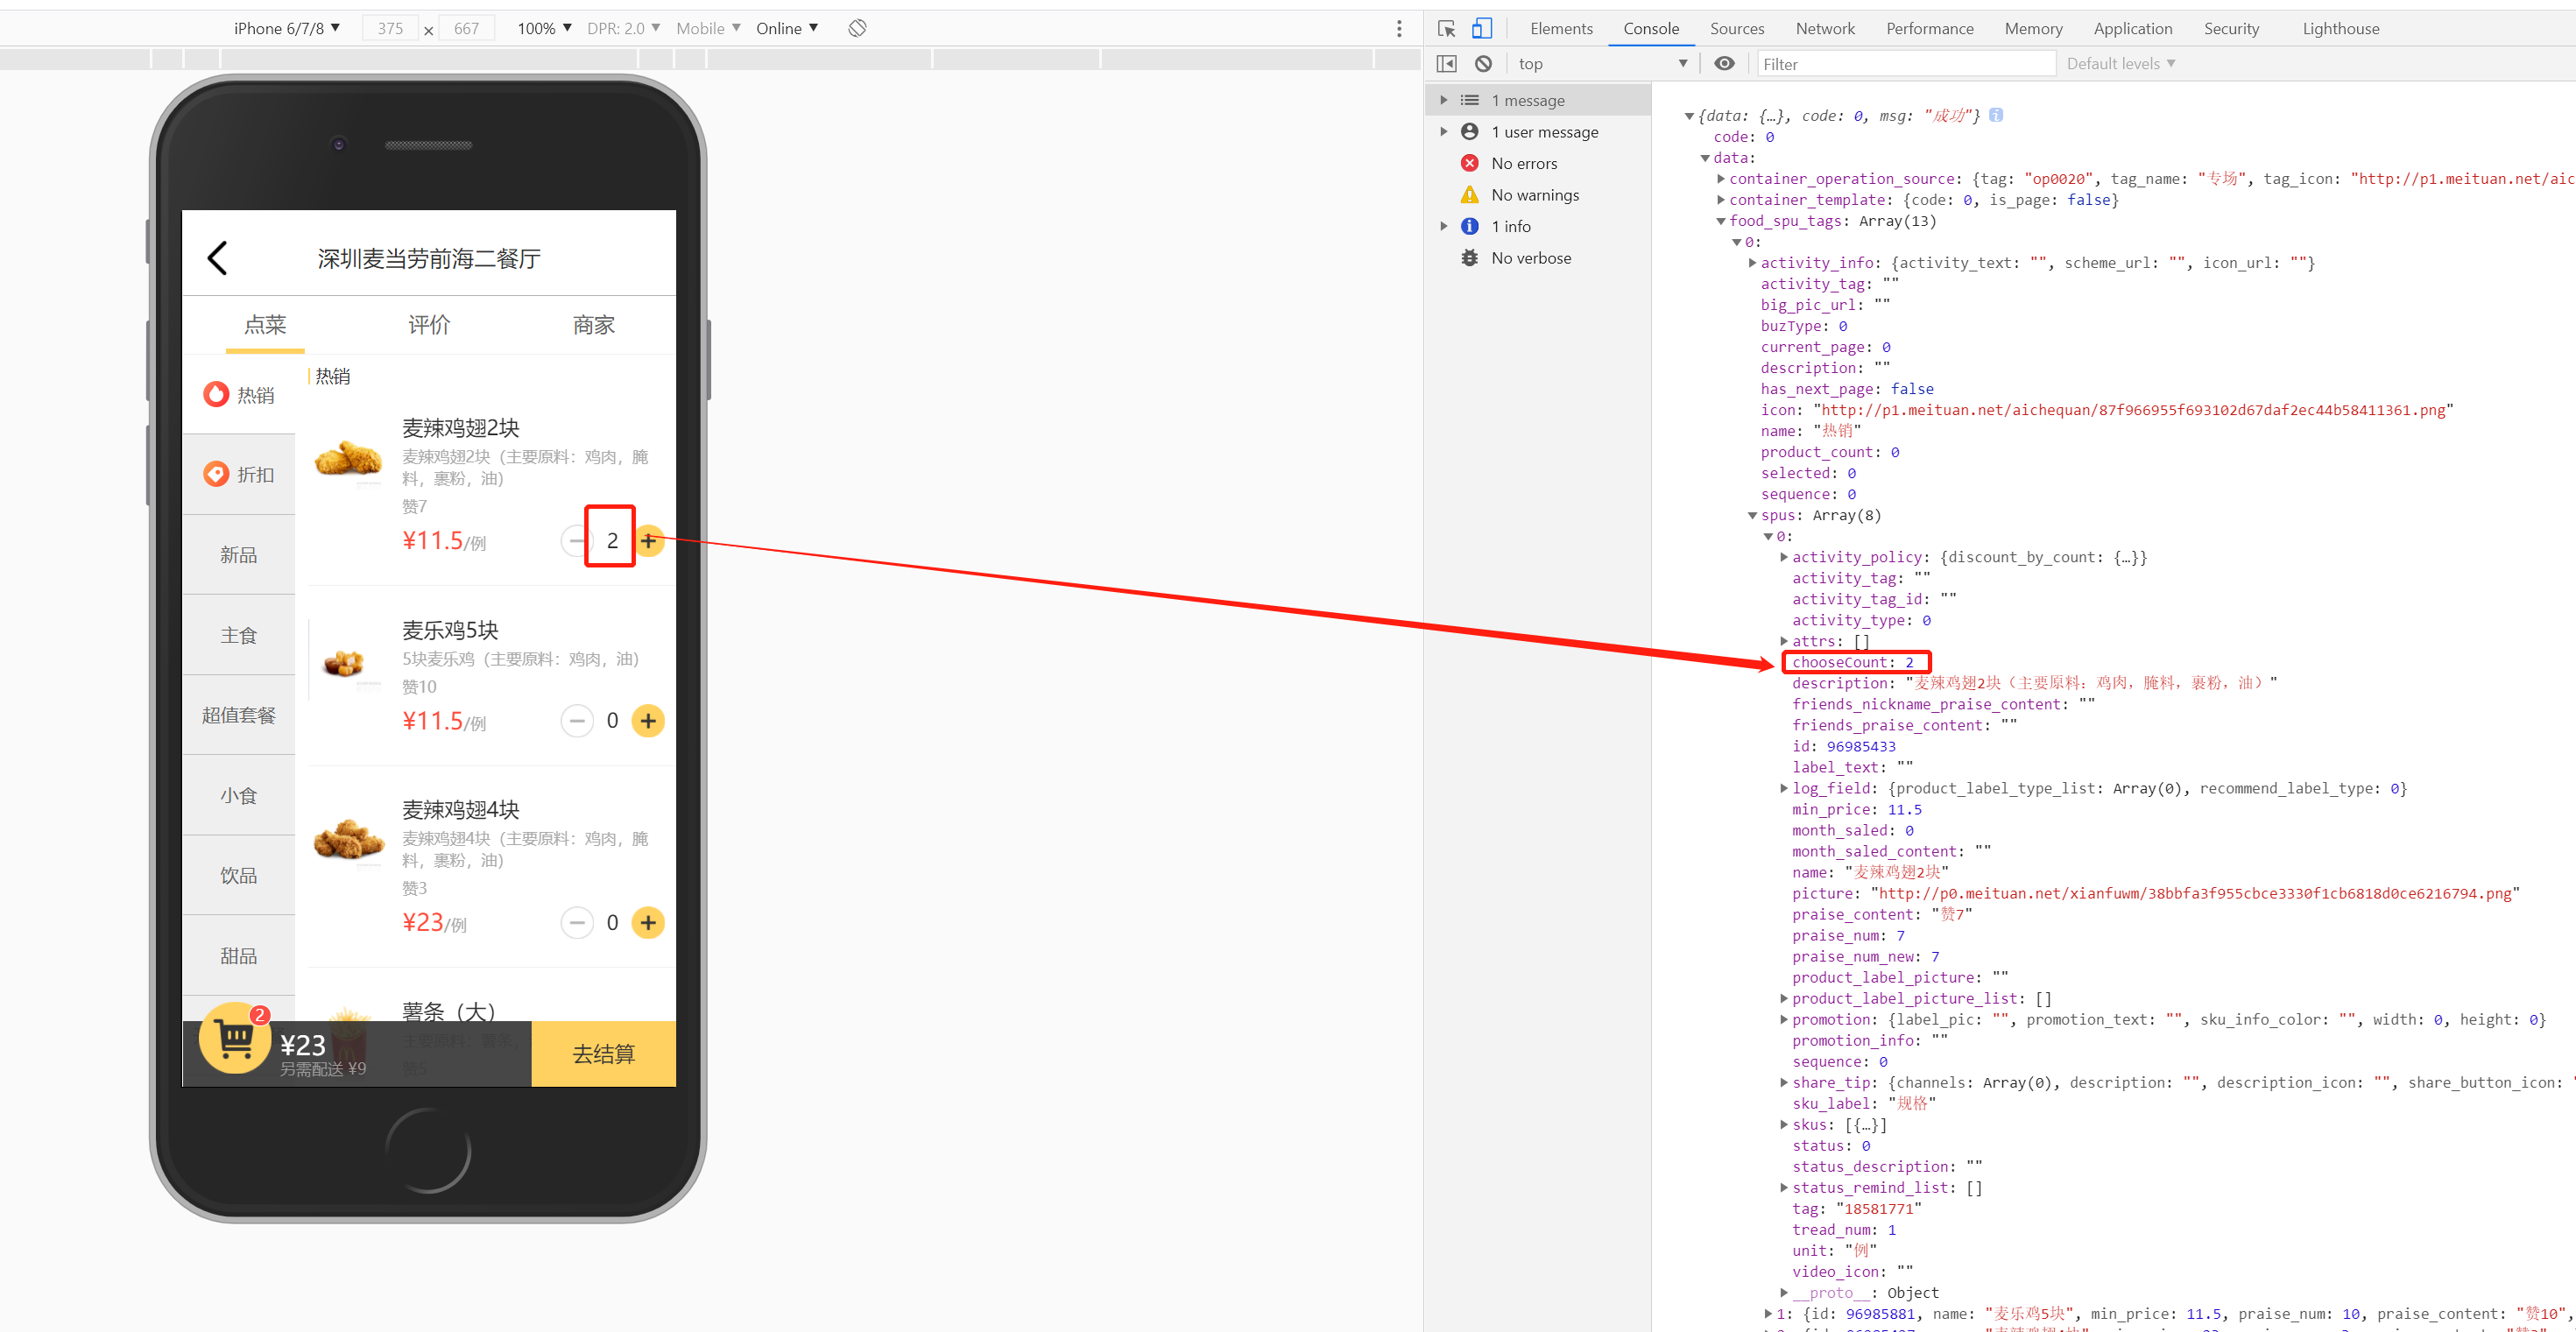
Task: Decrease 麦辣鸡翅4块 quantity with minus button
Action: pyautogui.click(x=577, y=923)
